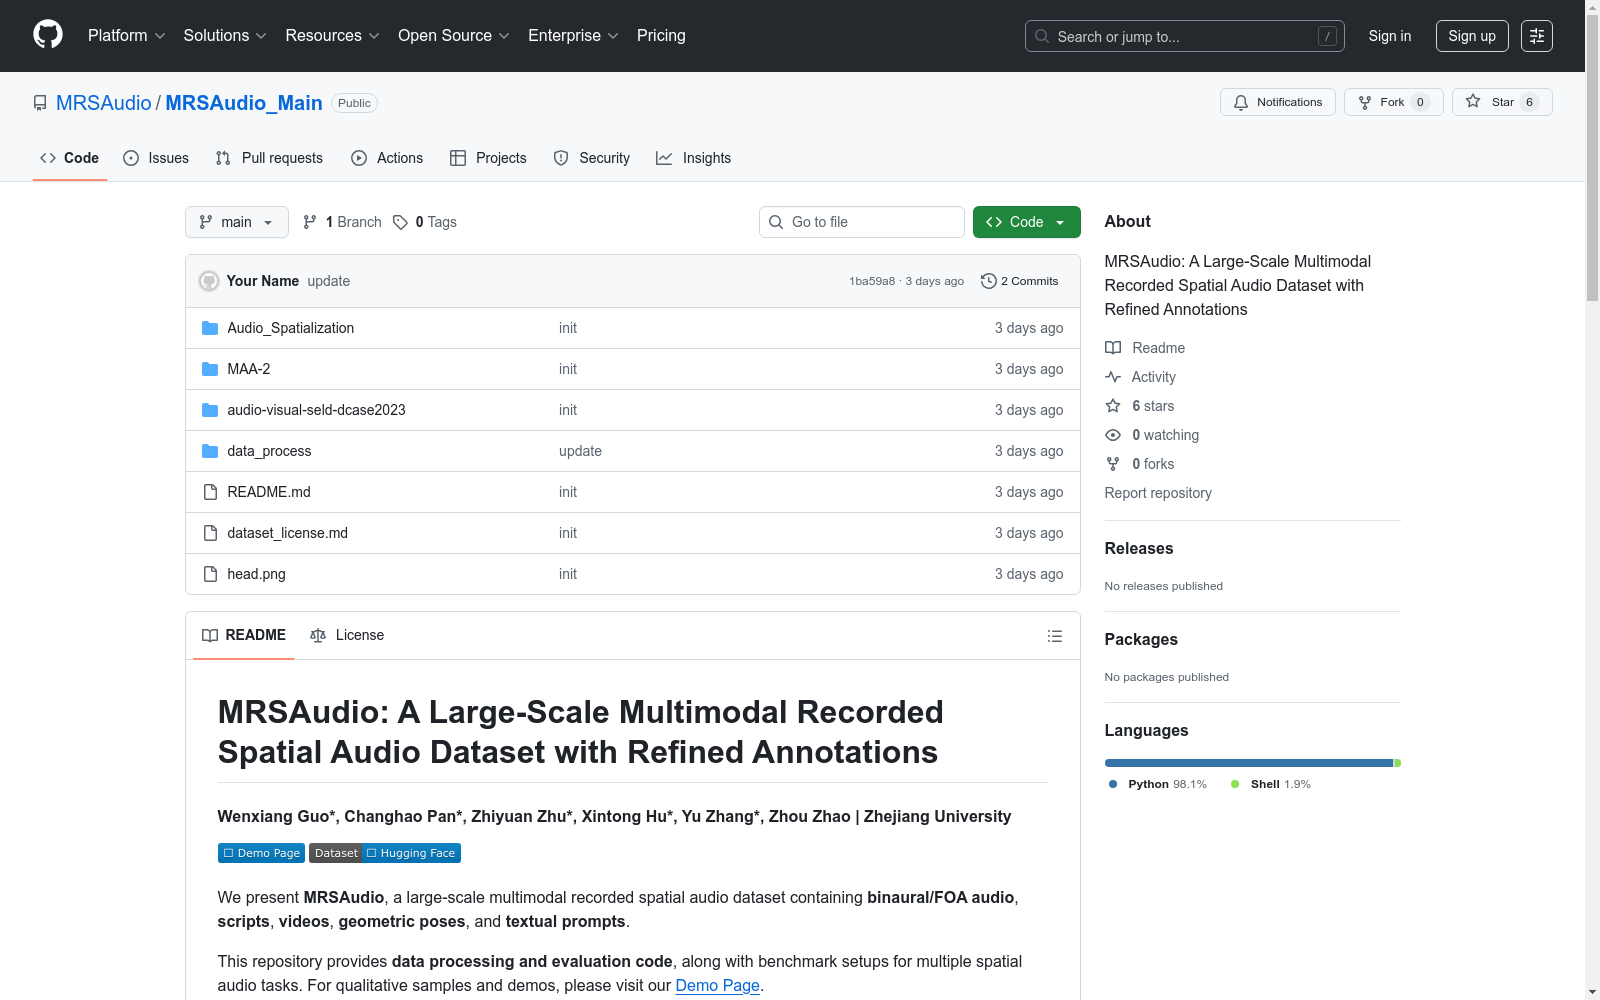Click the history clock icon by Commits

[x=989, y=281]
